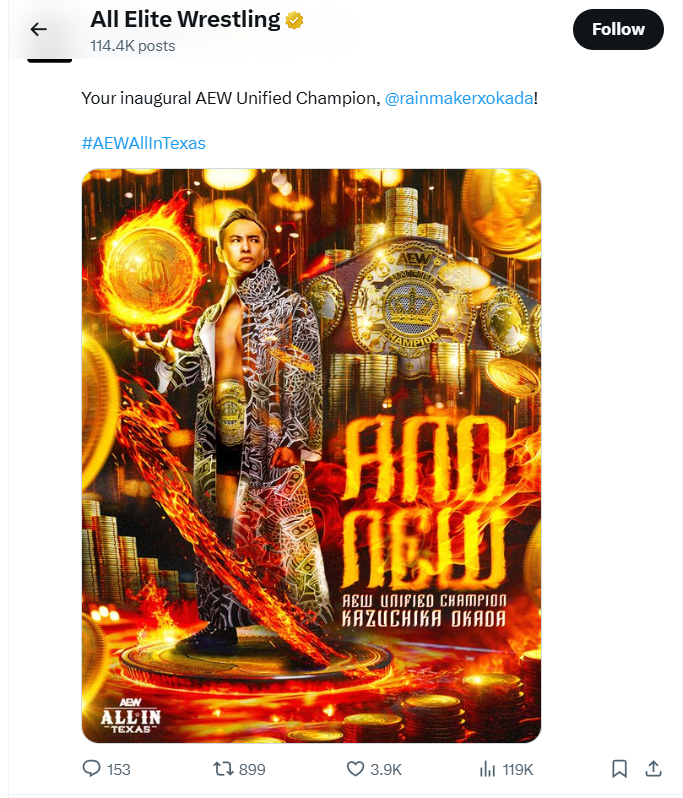
Task: Open the @rainmakerxokada mention
Action: (459, 98)
